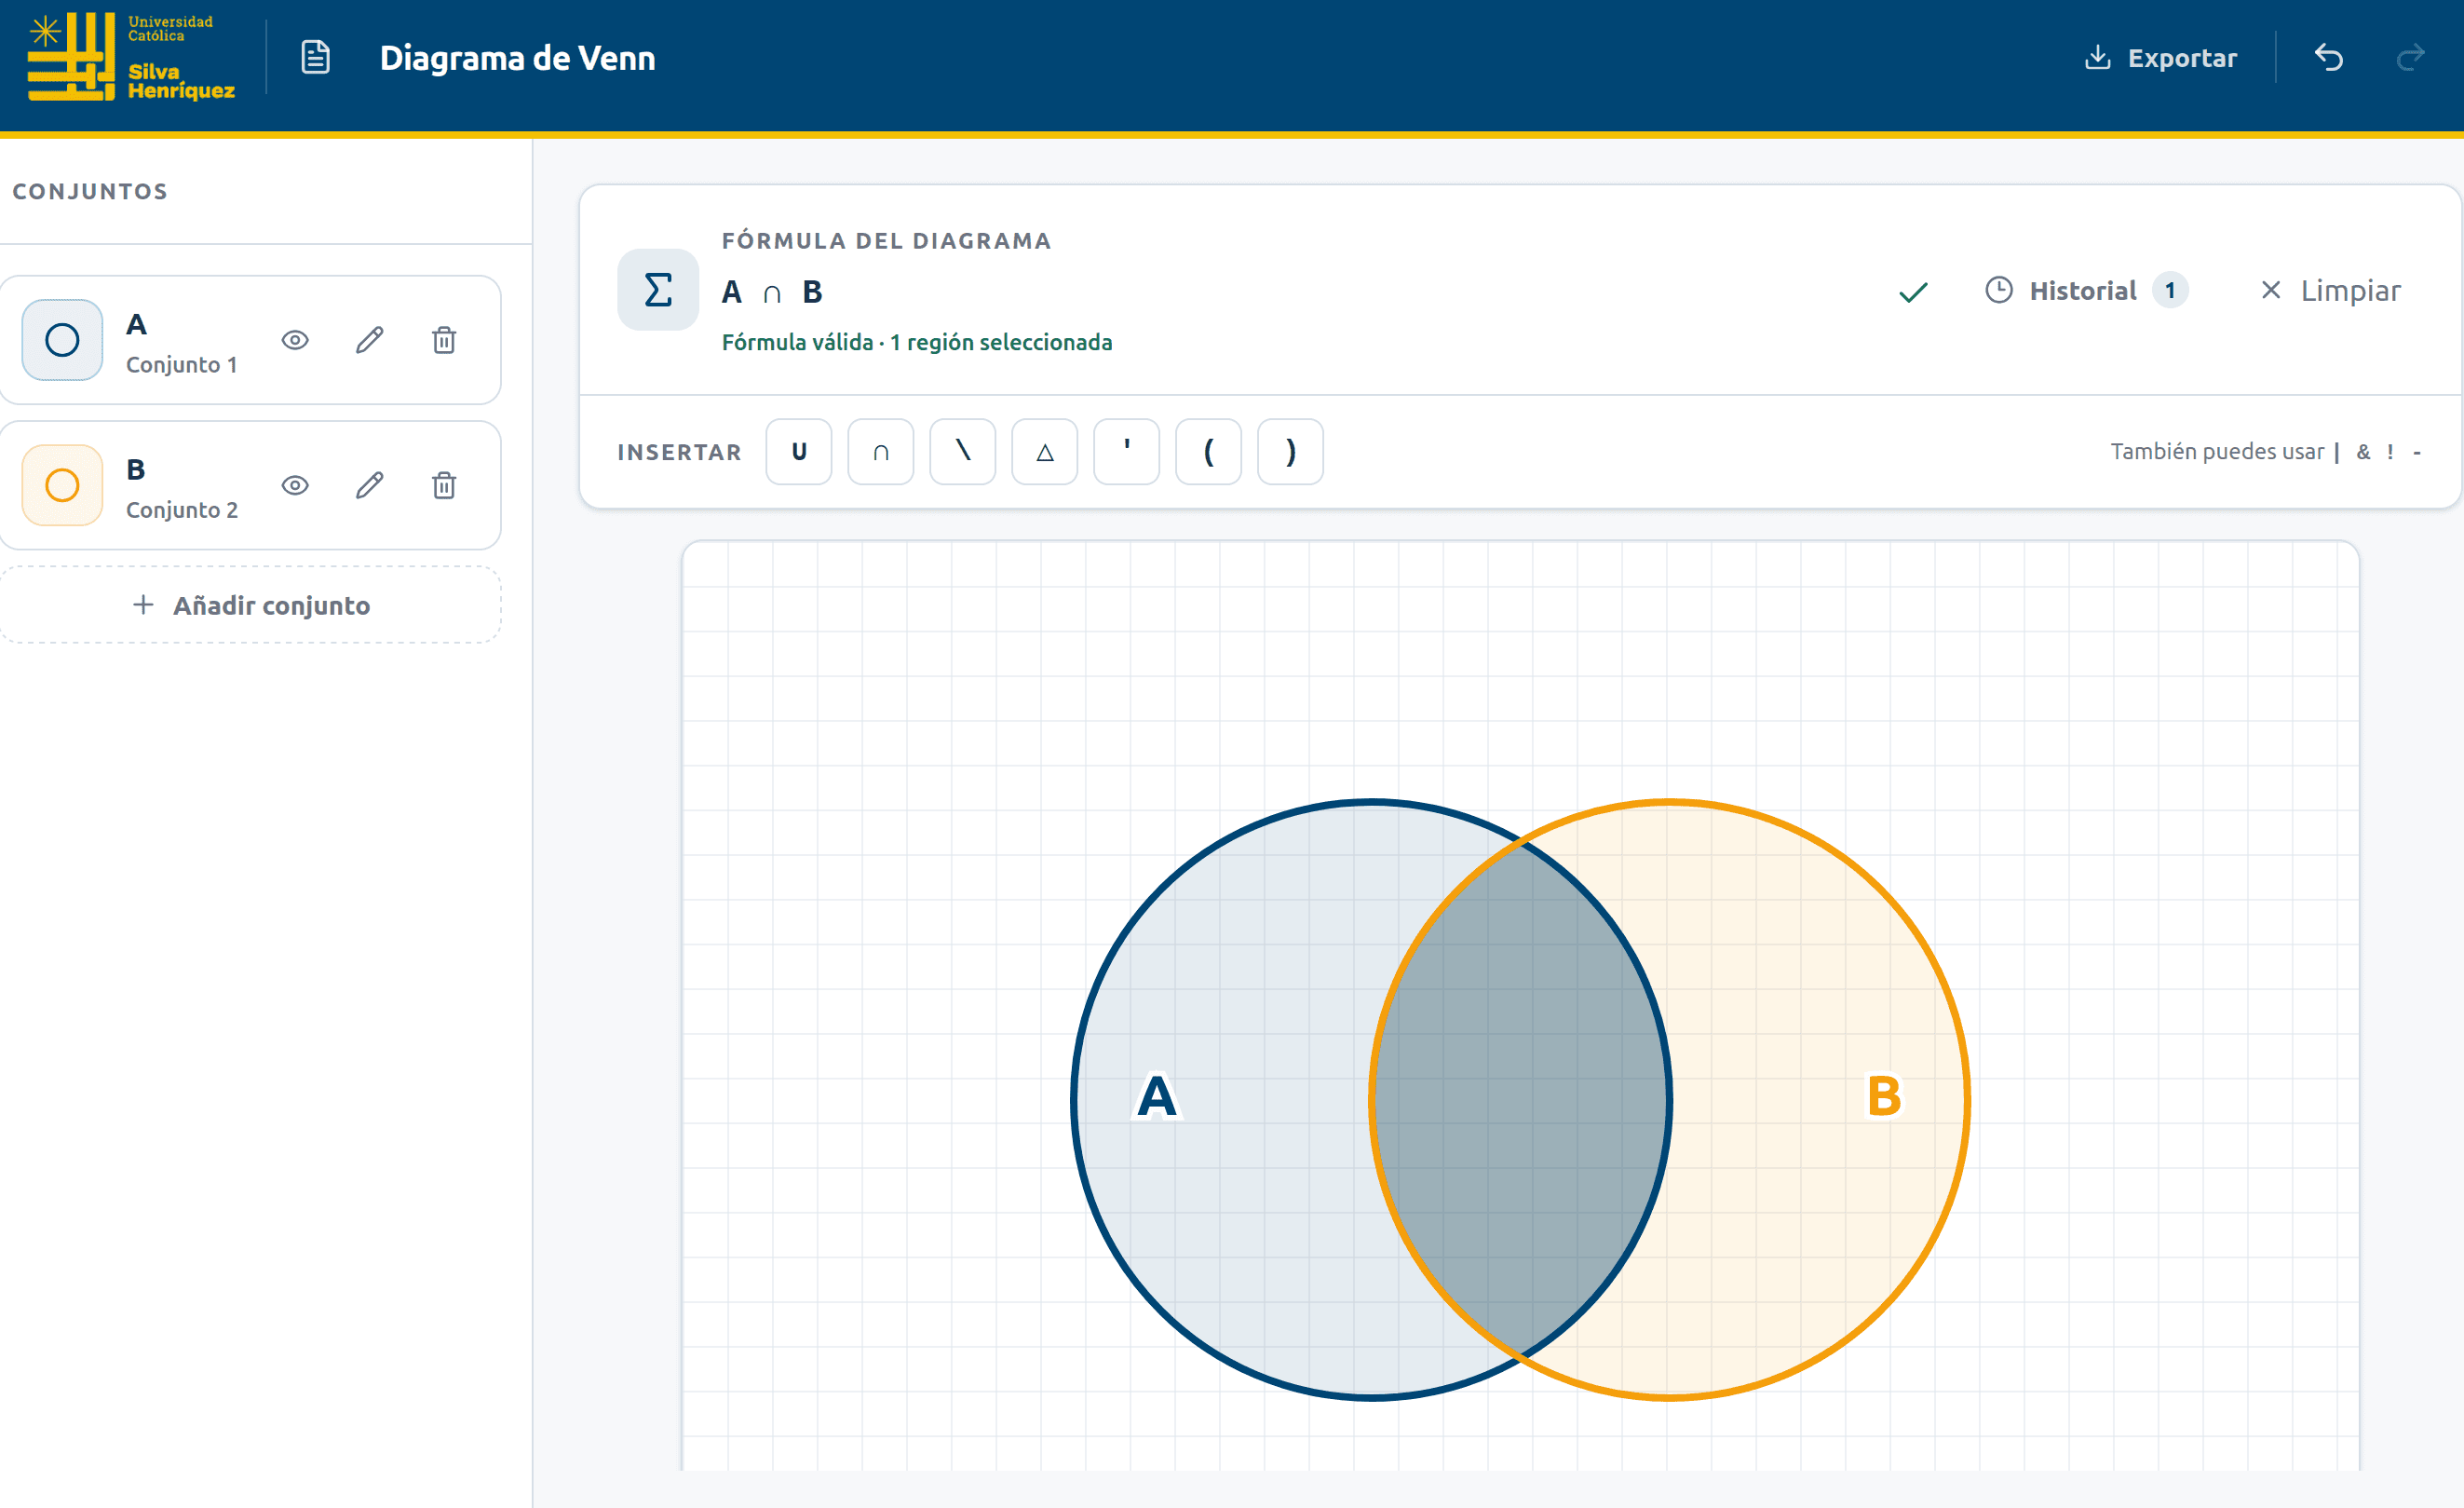This screenshot has width=2464, height=1508.
Task: Insert the union operator ∪
Action: [x=799, y=452]
